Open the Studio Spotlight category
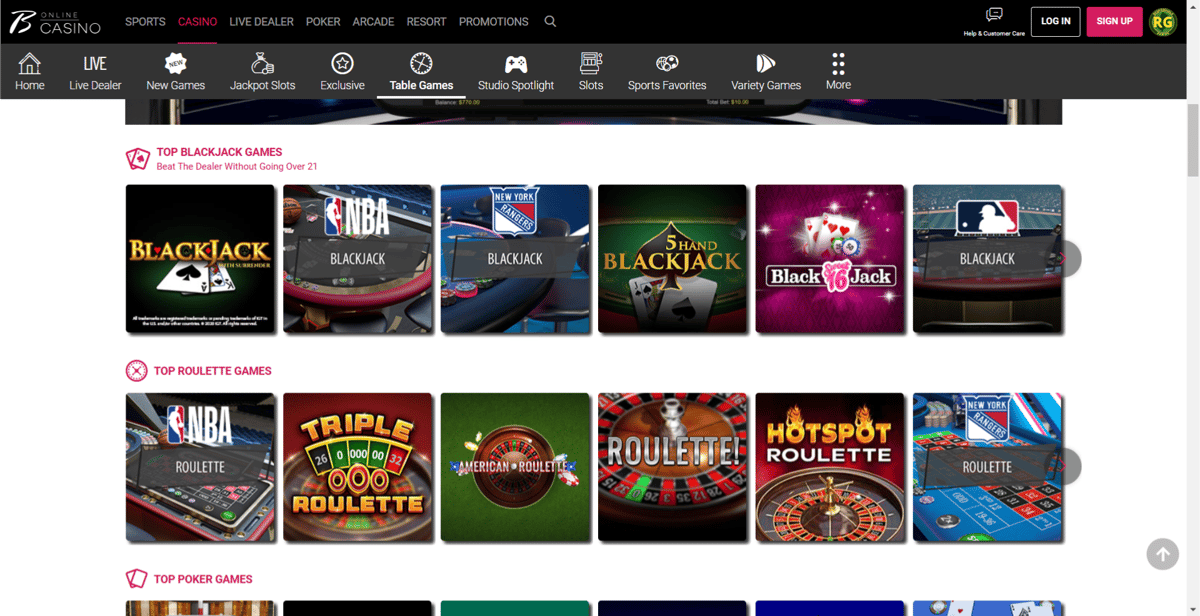1200x616 pixels. click(x=516, y=72)
